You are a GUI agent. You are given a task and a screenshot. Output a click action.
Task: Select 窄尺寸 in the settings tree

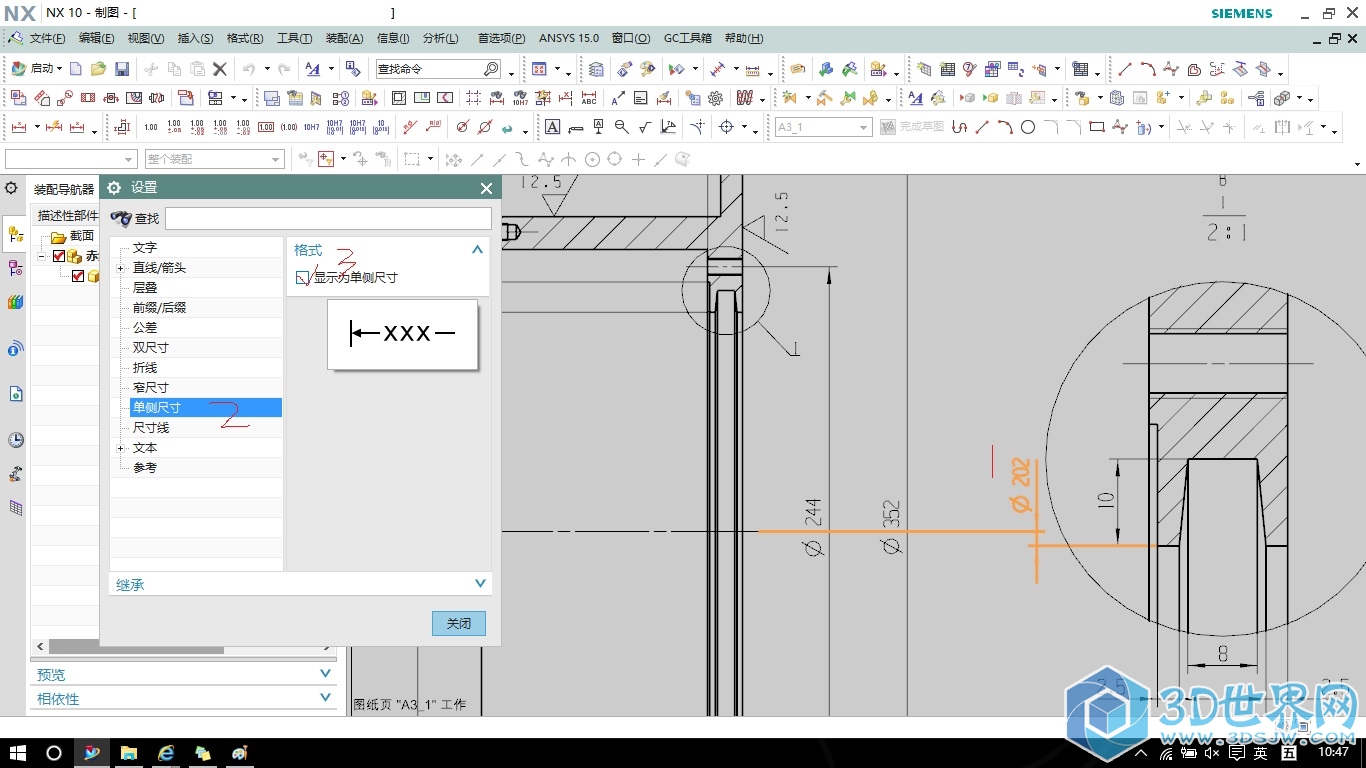(151, 387)
